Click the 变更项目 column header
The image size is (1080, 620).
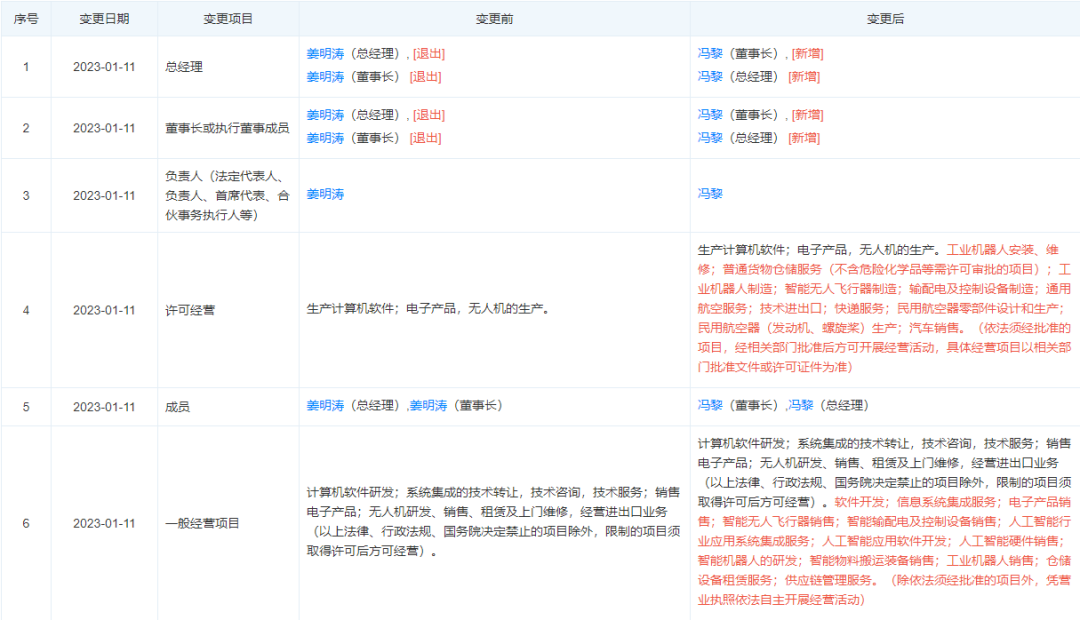[x=228, y=19]
